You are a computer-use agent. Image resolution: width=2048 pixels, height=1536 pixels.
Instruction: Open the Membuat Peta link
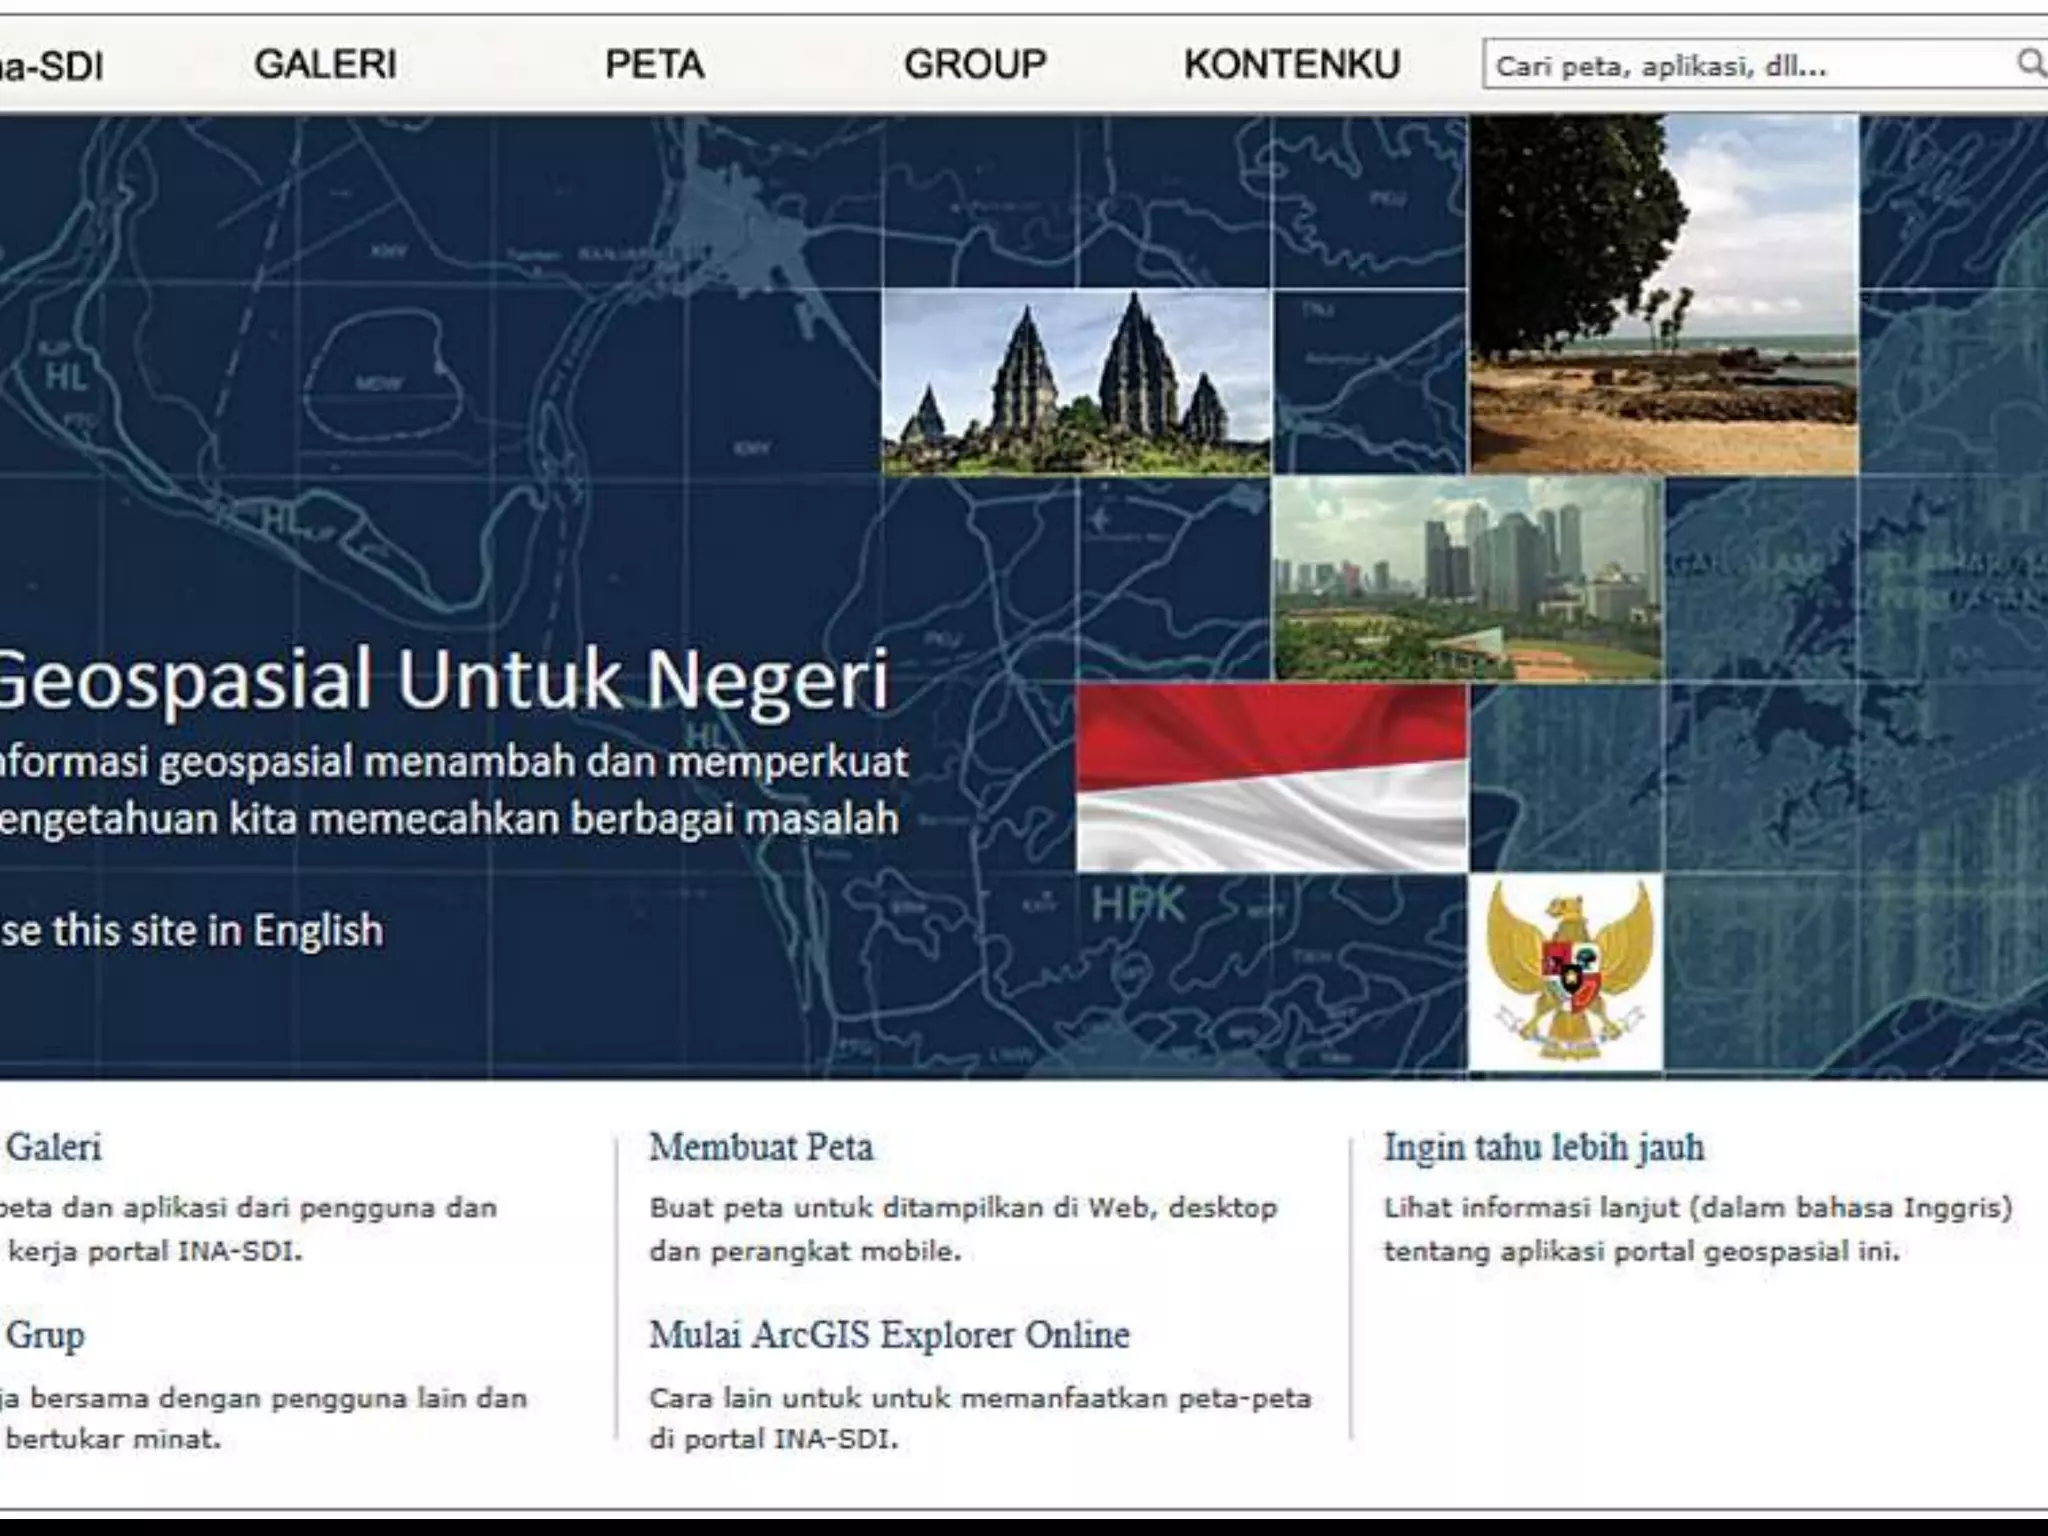coord(761,1146)
